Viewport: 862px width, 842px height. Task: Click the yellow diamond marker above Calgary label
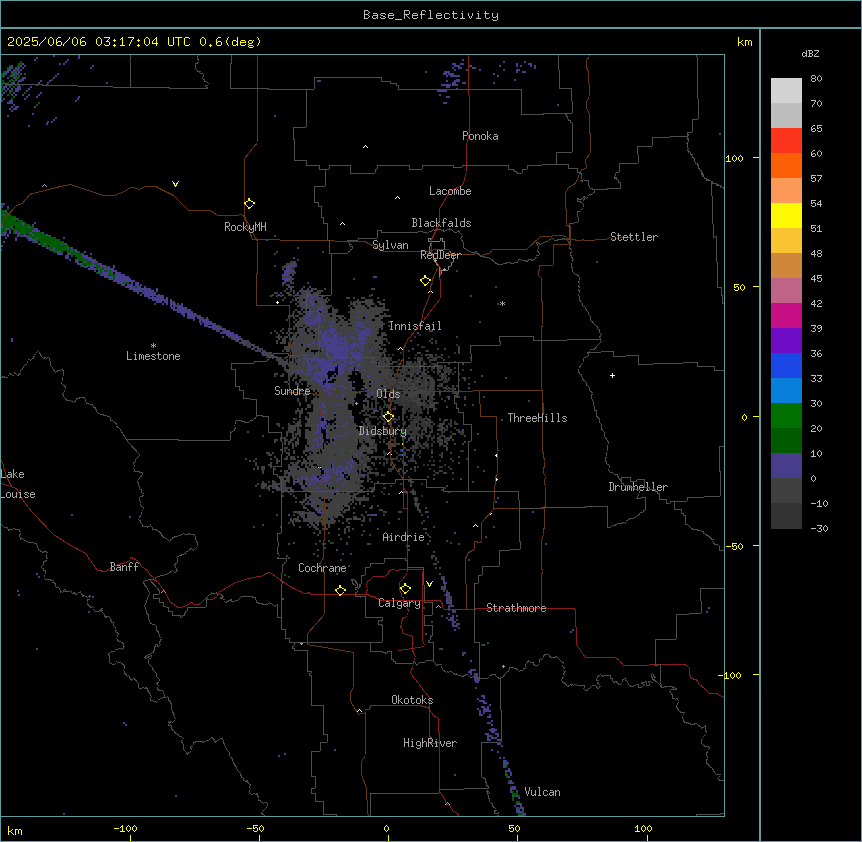click(405, 589)
